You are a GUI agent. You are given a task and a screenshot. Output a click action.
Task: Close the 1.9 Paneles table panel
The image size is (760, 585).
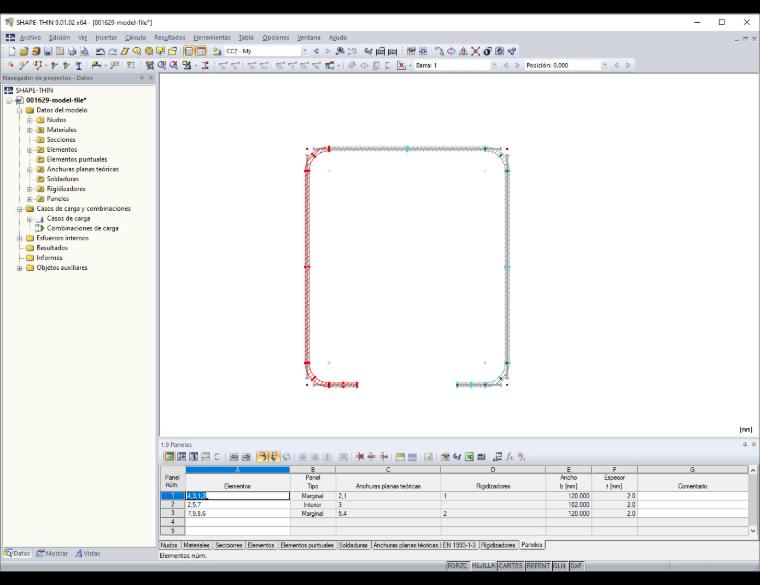pos(754,444)
